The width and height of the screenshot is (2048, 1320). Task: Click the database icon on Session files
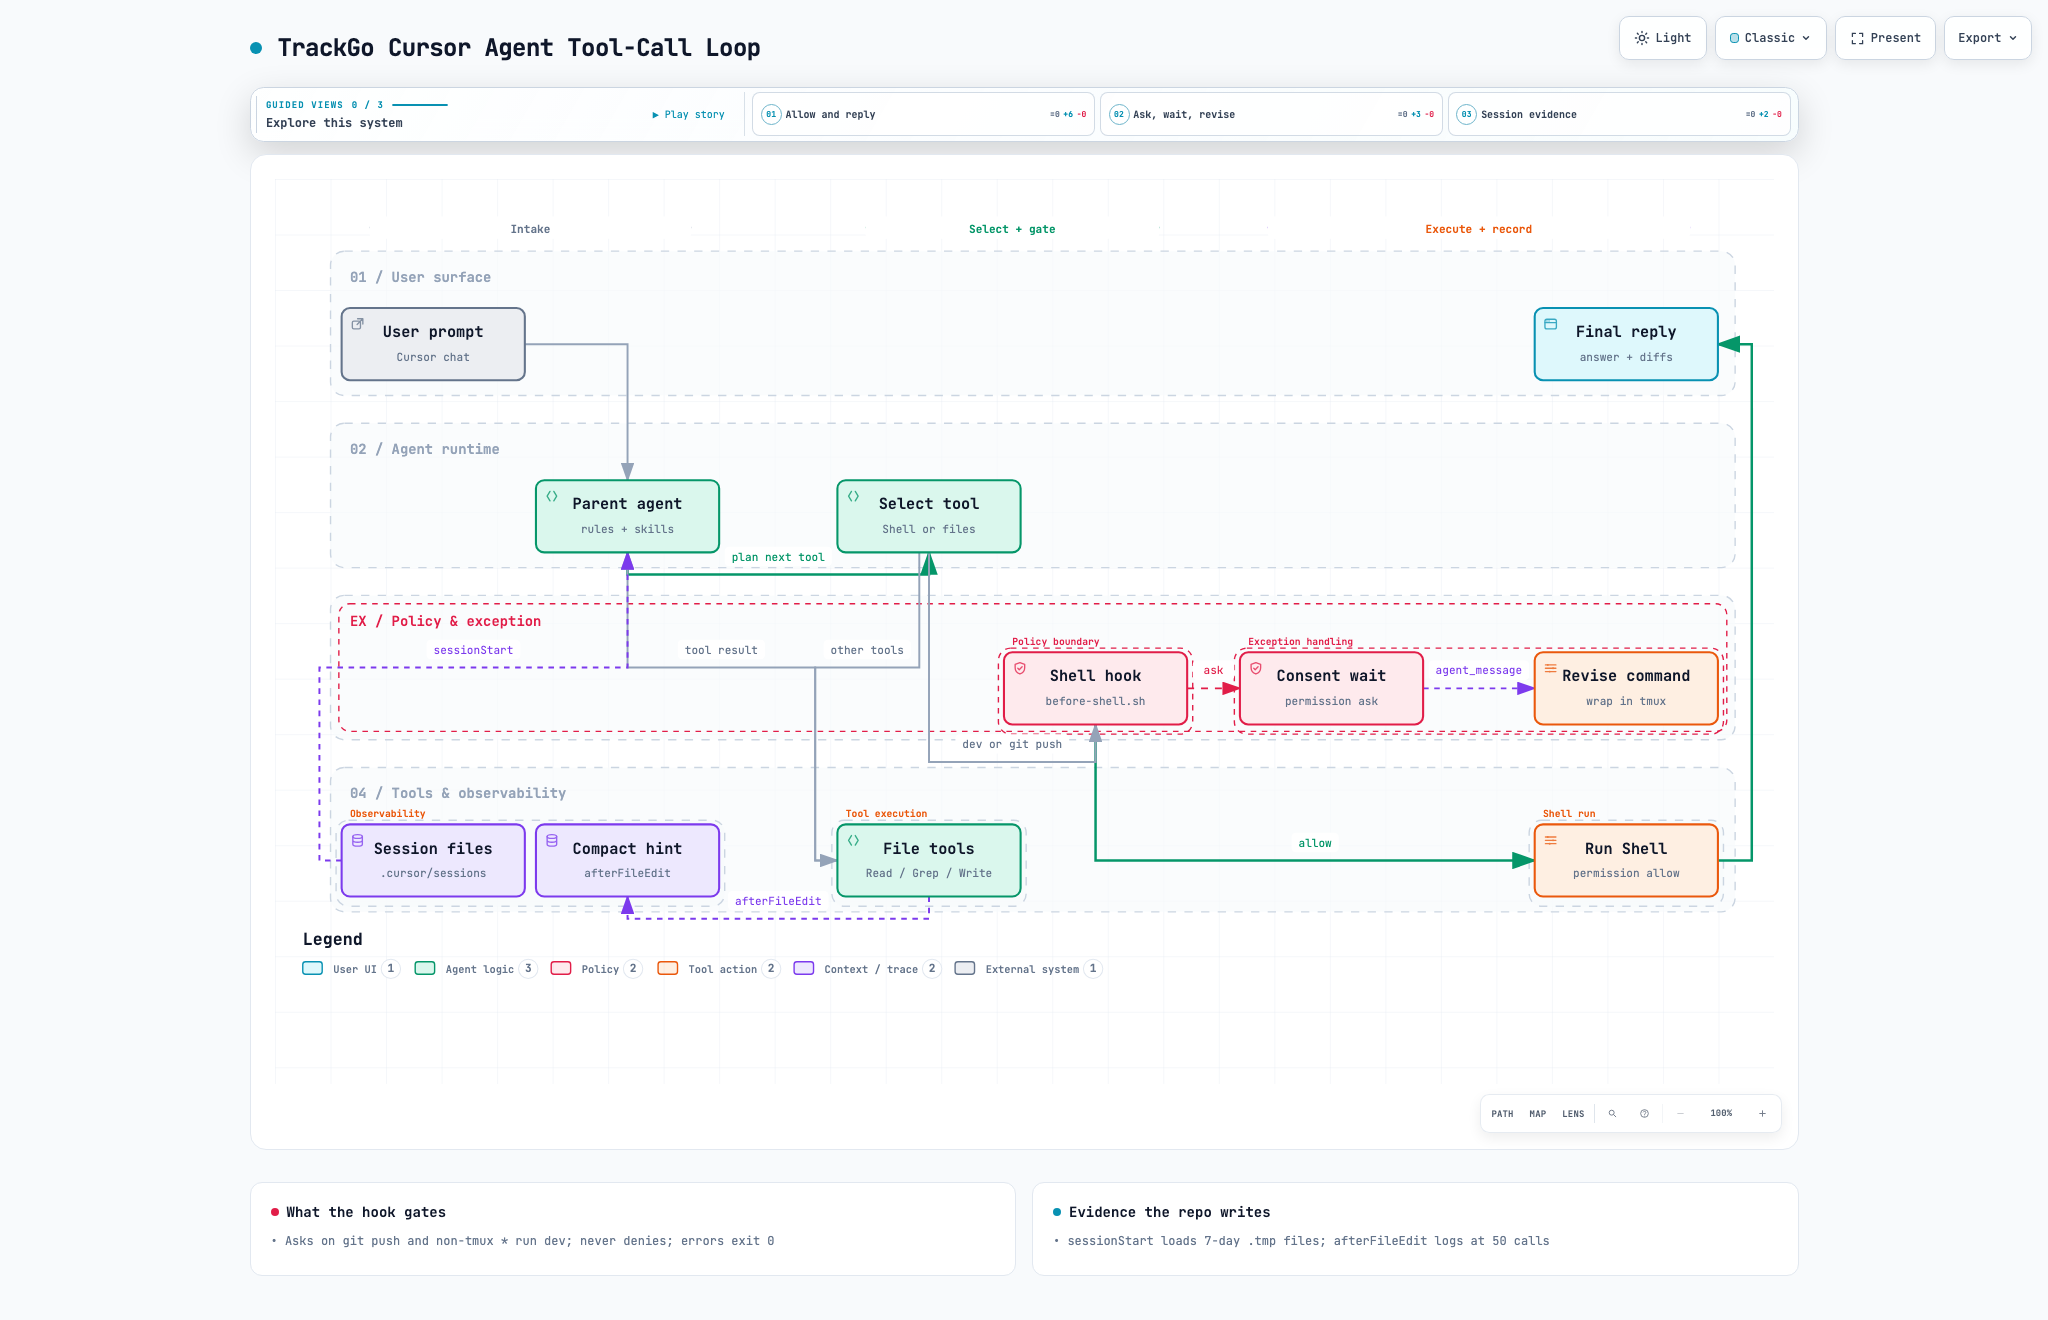pyautogui.click(x=357, y=841)
